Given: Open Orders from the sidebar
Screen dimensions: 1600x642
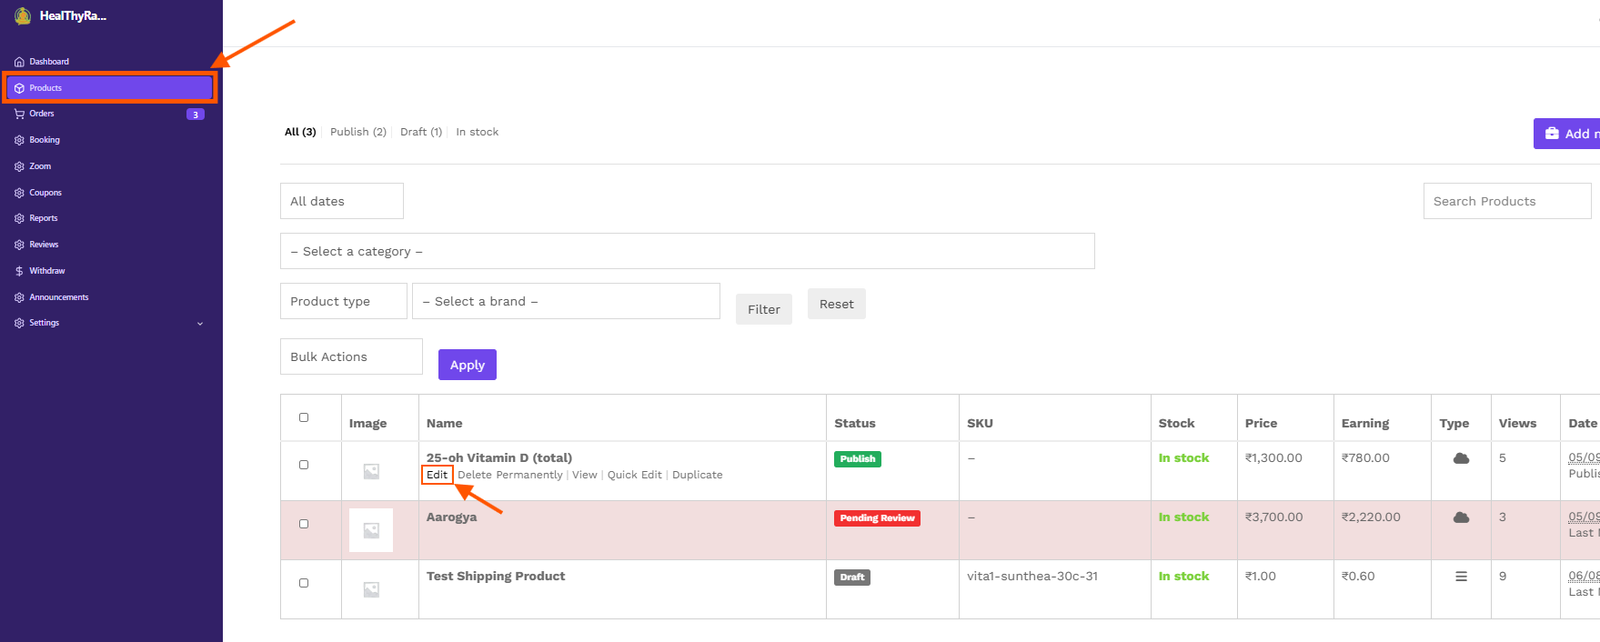Looking at the screenshot, I should click(42, 114).
